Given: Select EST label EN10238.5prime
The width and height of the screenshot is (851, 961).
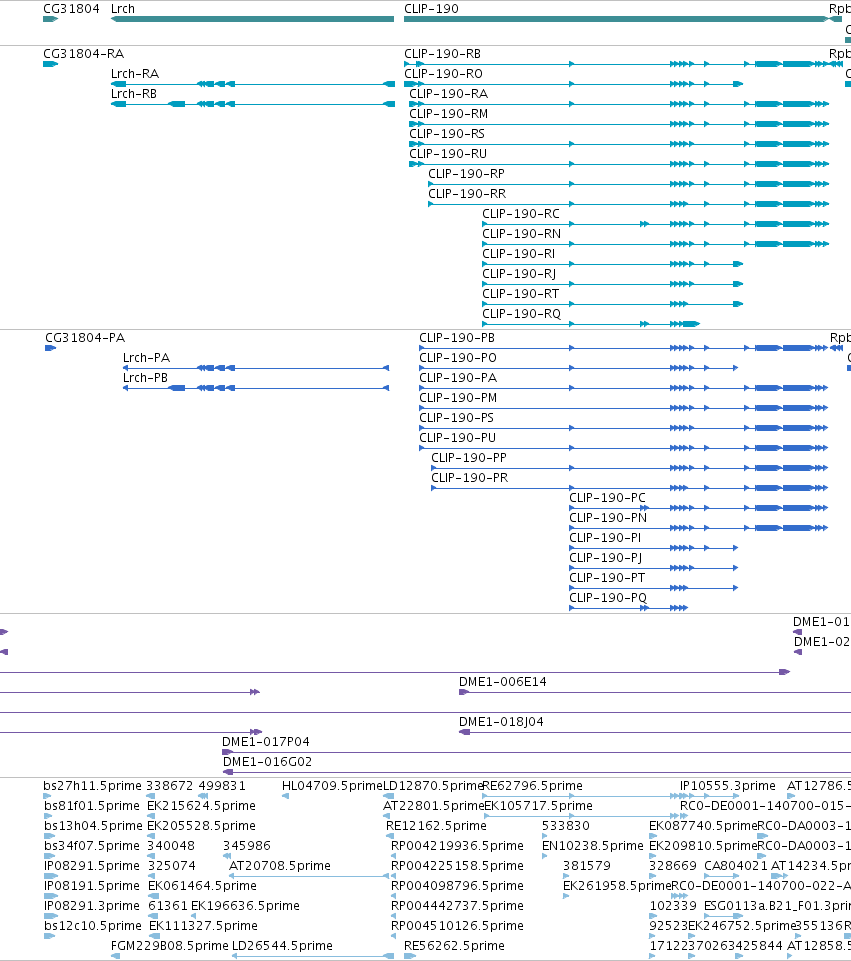Looking at the screenshot, I should [593, 846].
